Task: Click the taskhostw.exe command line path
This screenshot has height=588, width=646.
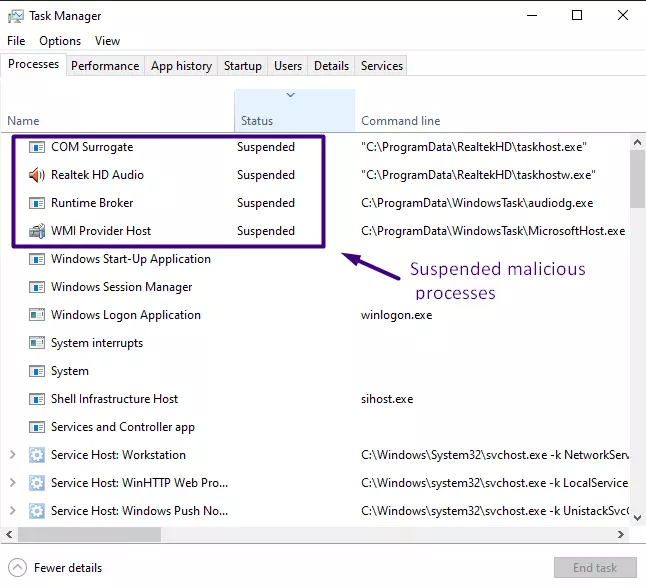Action: pos(478,175)
